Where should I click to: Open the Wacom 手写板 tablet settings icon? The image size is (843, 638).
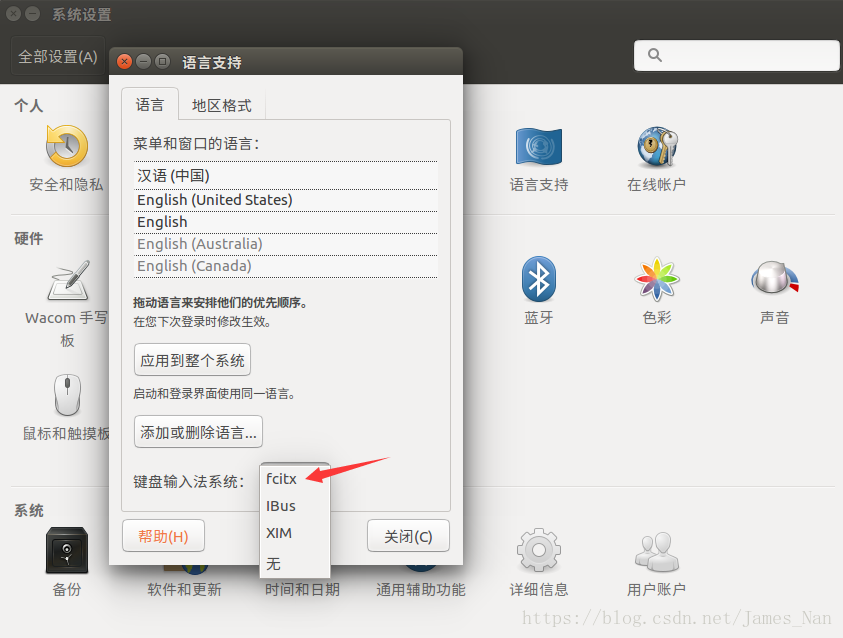[x=68, y=281]
